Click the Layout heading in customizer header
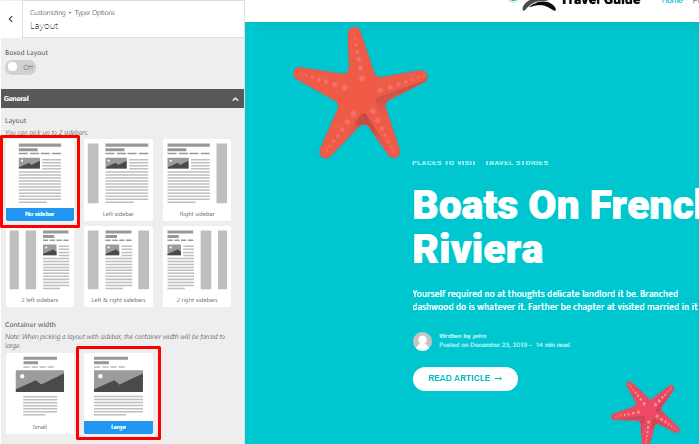Screen dimensions: 699x444 click(44, 26)
